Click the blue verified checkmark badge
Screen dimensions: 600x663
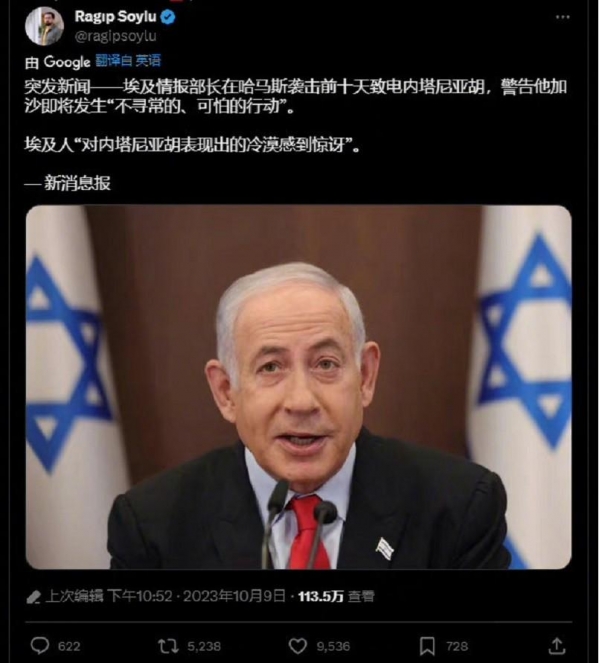tap(168, 17)
